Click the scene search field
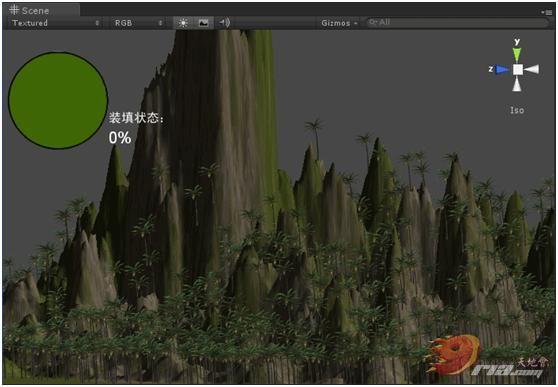Image resolution: width=558 pixels, height=387 pixels. [x=458, y=22]
